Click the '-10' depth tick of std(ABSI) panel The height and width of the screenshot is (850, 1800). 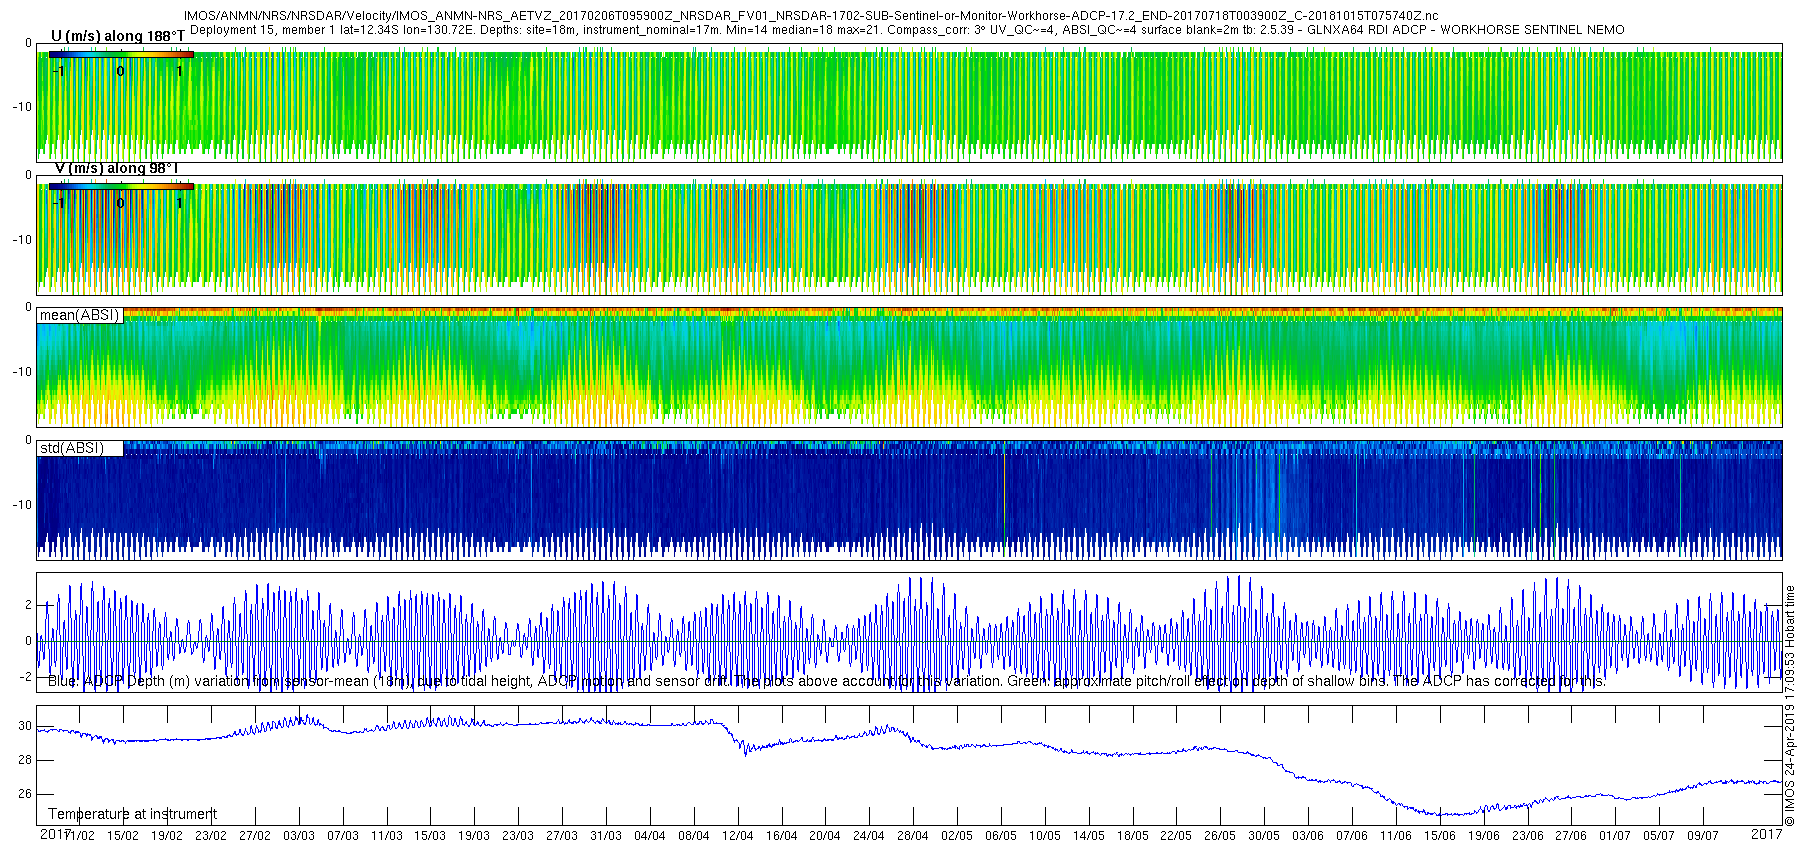point(22,504)
